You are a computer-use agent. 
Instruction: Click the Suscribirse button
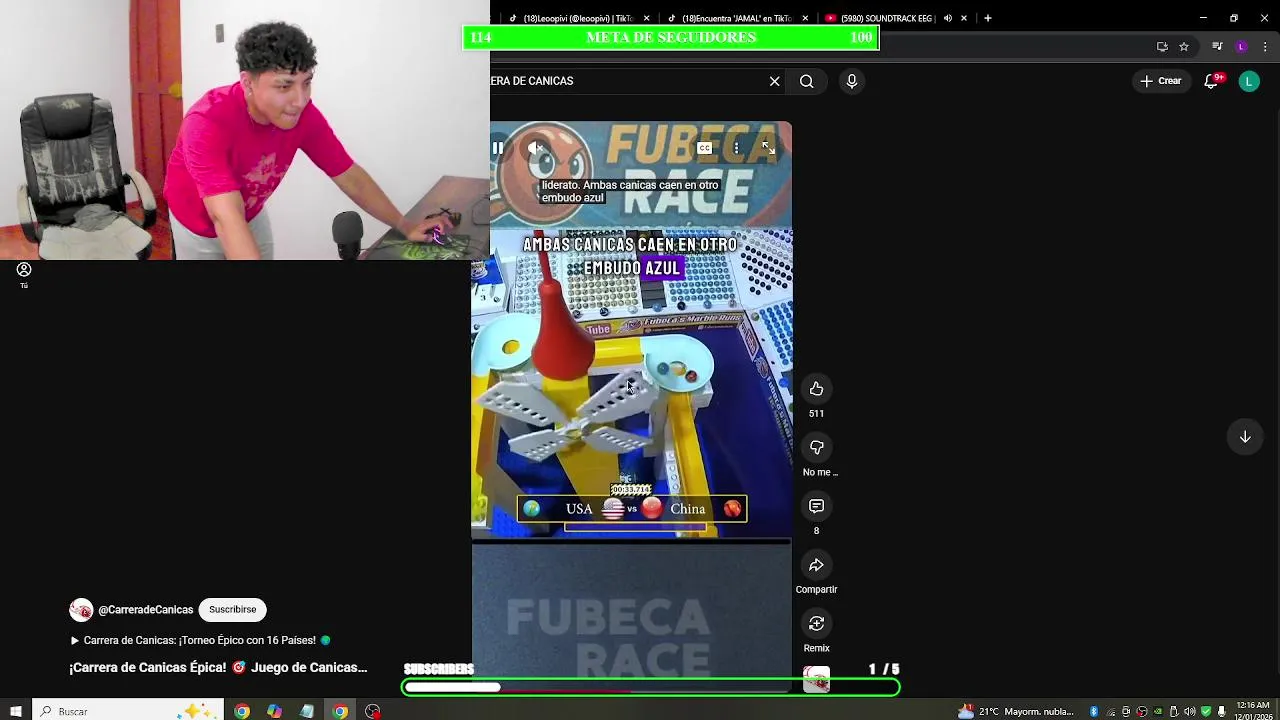point(232,609)
